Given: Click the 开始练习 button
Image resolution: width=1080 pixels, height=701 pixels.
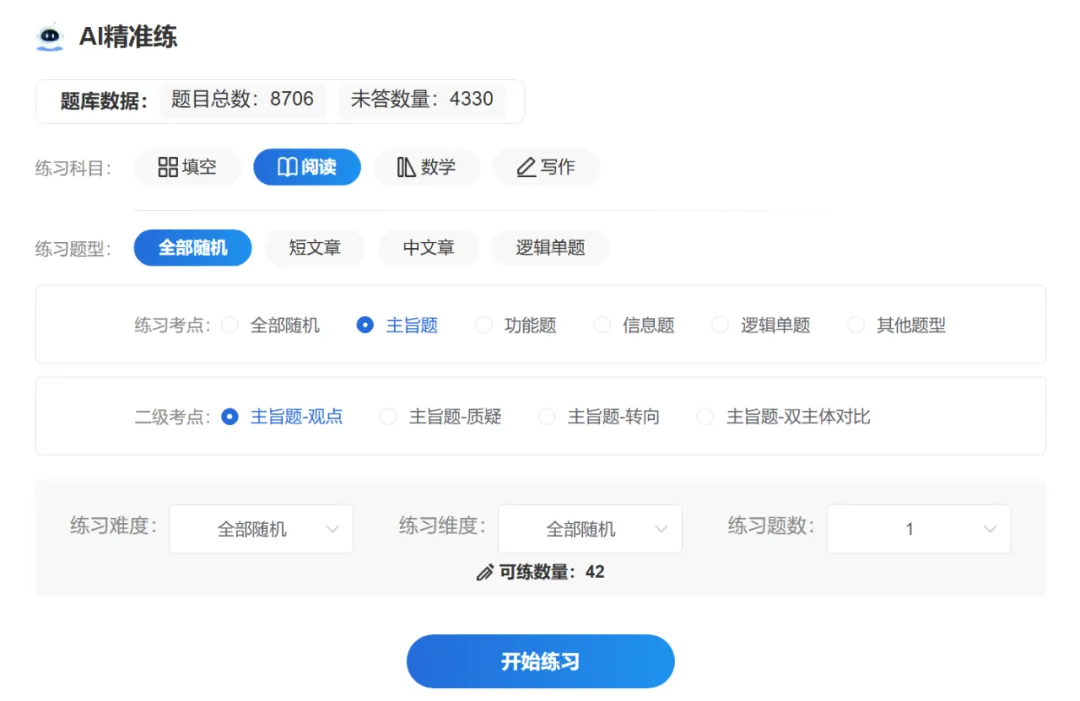Looking at the screenshot, I should pos(539,661).
